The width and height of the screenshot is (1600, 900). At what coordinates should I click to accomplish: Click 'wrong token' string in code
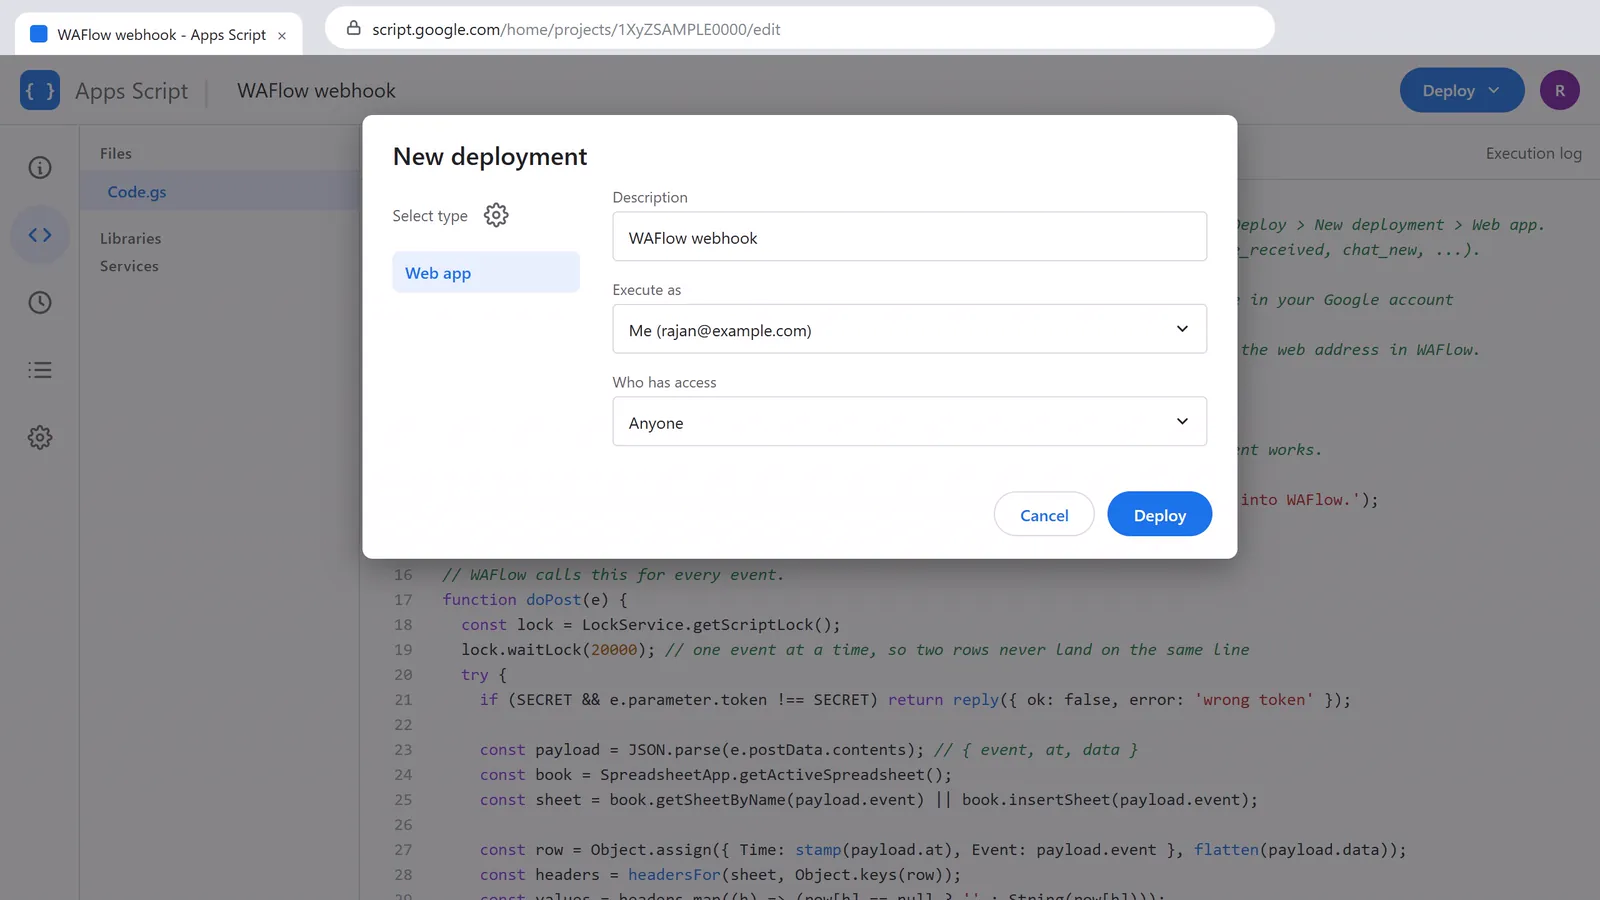(x=1254, y=700)
